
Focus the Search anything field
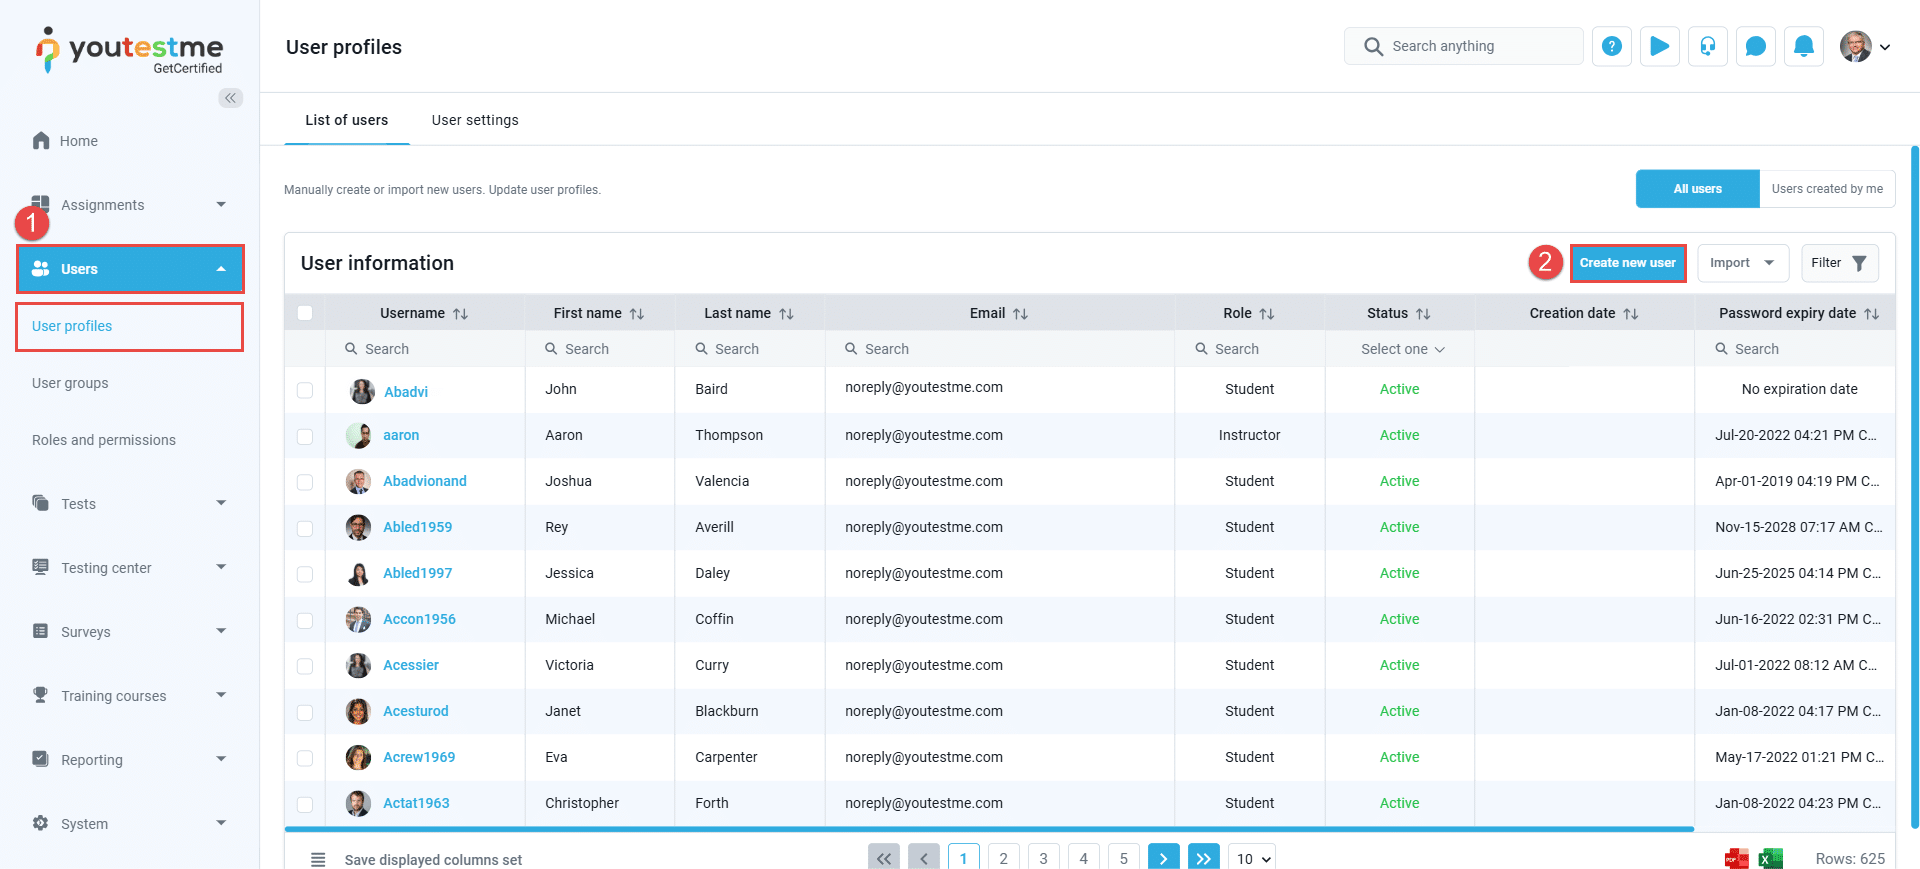[x=1464, y=46]
